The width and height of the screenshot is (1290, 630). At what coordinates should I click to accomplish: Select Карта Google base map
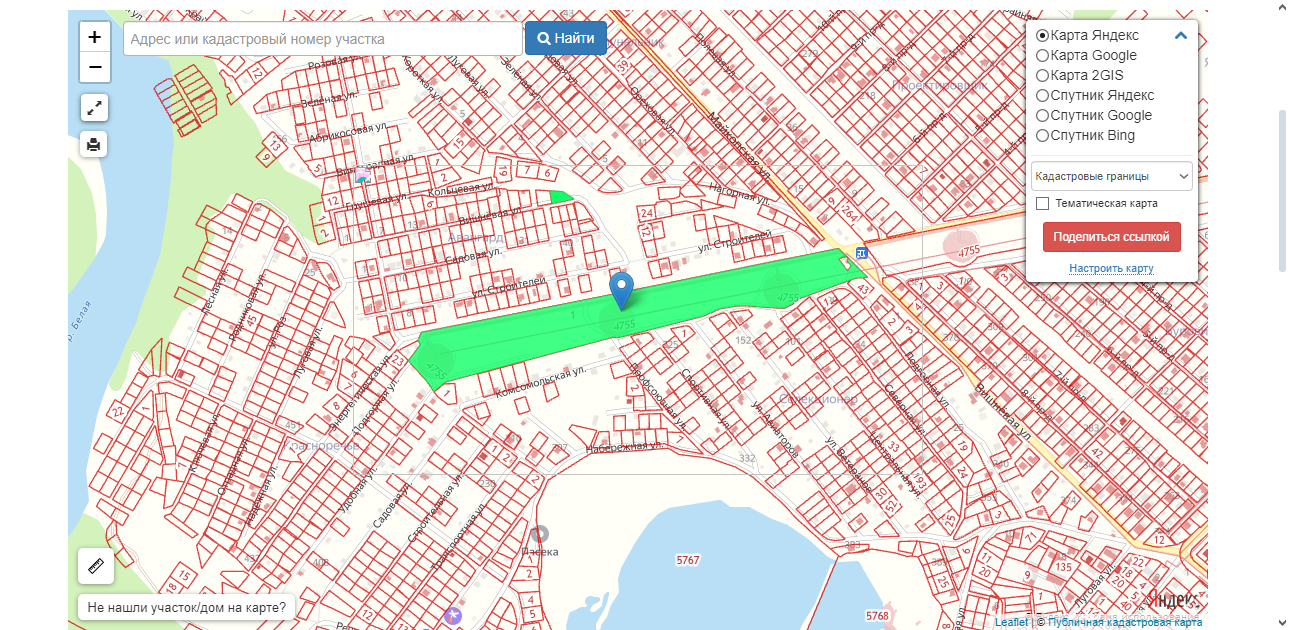[x=1042, y=56]
